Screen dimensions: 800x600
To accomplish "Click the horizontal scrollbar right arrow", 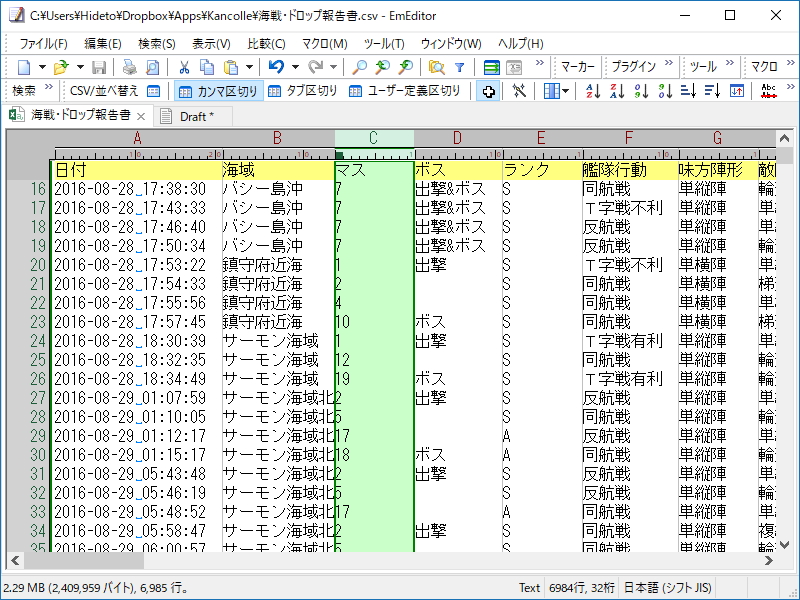I will pyautogui.click(x=768, y=561).
